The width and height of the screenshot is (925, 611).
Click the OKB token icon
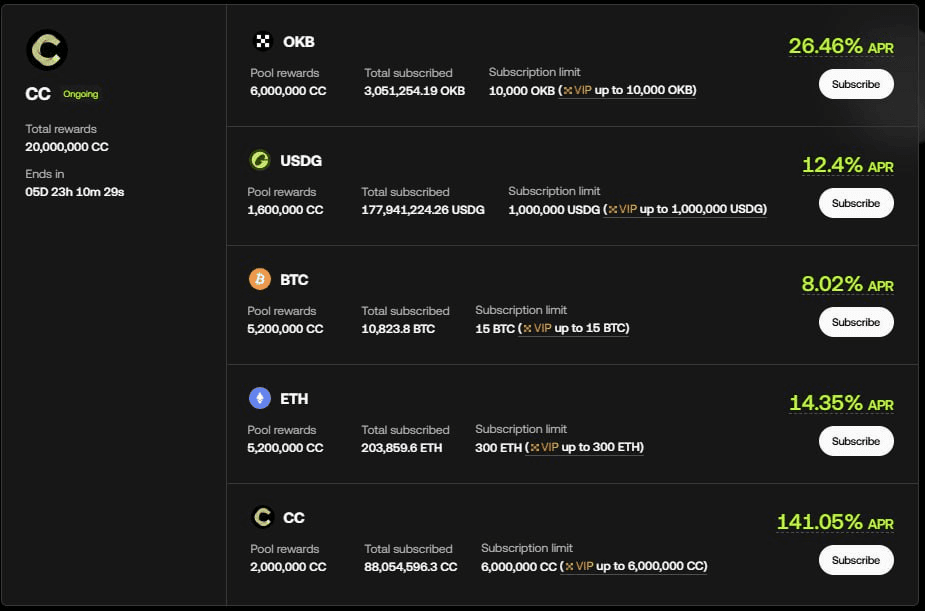[263, 42]
